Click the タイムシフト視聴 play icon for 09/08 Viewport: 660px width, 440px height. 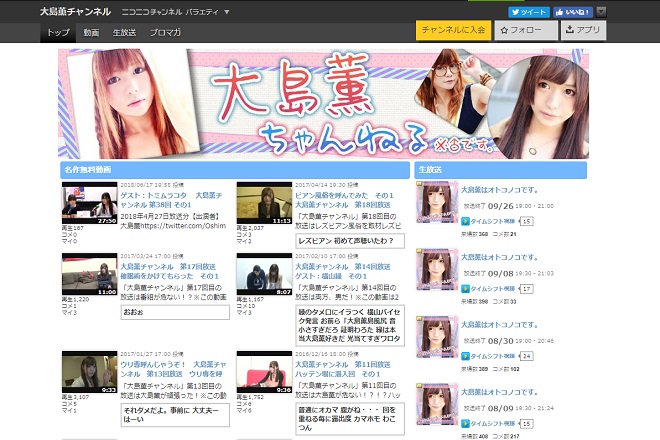coord(466,288)
